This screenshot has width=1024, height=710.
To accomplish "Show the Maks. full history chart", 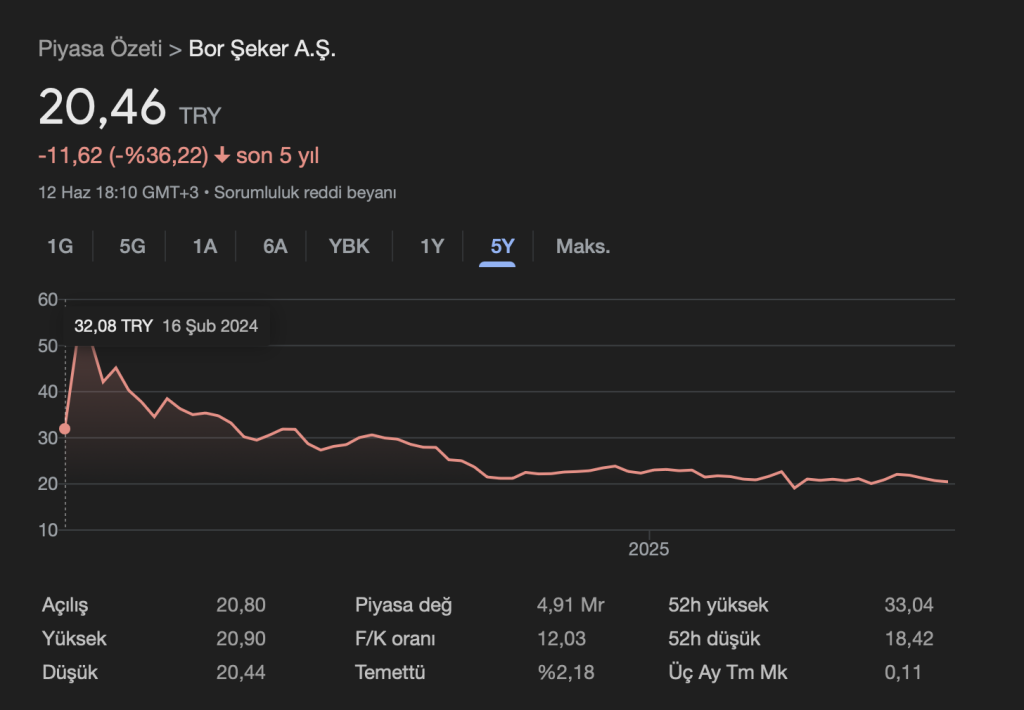I will click(x=583, y=246).
